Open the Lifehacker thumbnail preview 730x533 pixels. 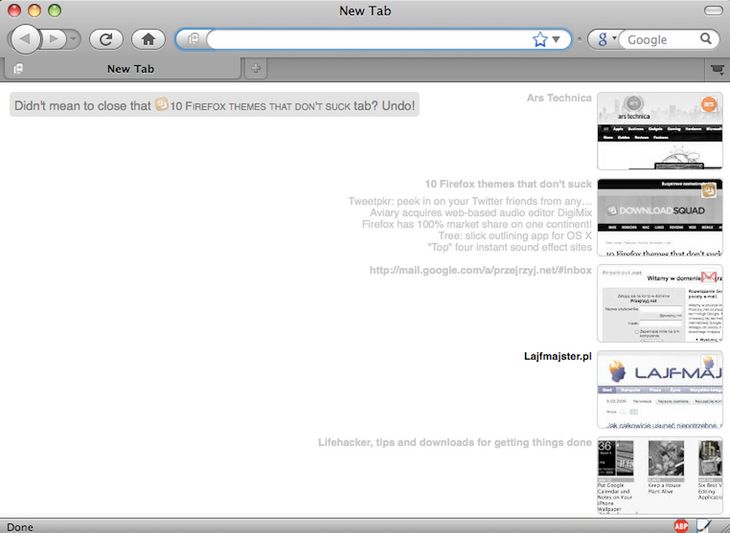pos(660,476)
